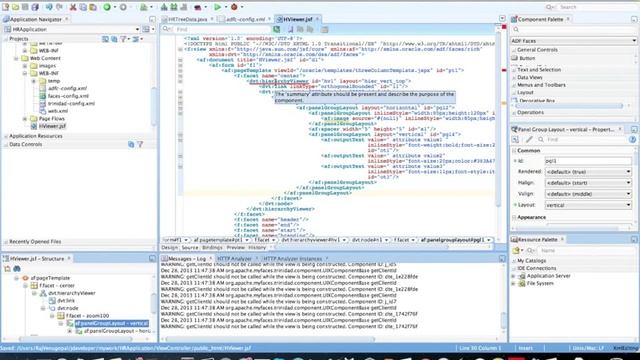Click the Id field showing pgl3
This screenshot has height=360, width=640.
click(x=588, y=161)
